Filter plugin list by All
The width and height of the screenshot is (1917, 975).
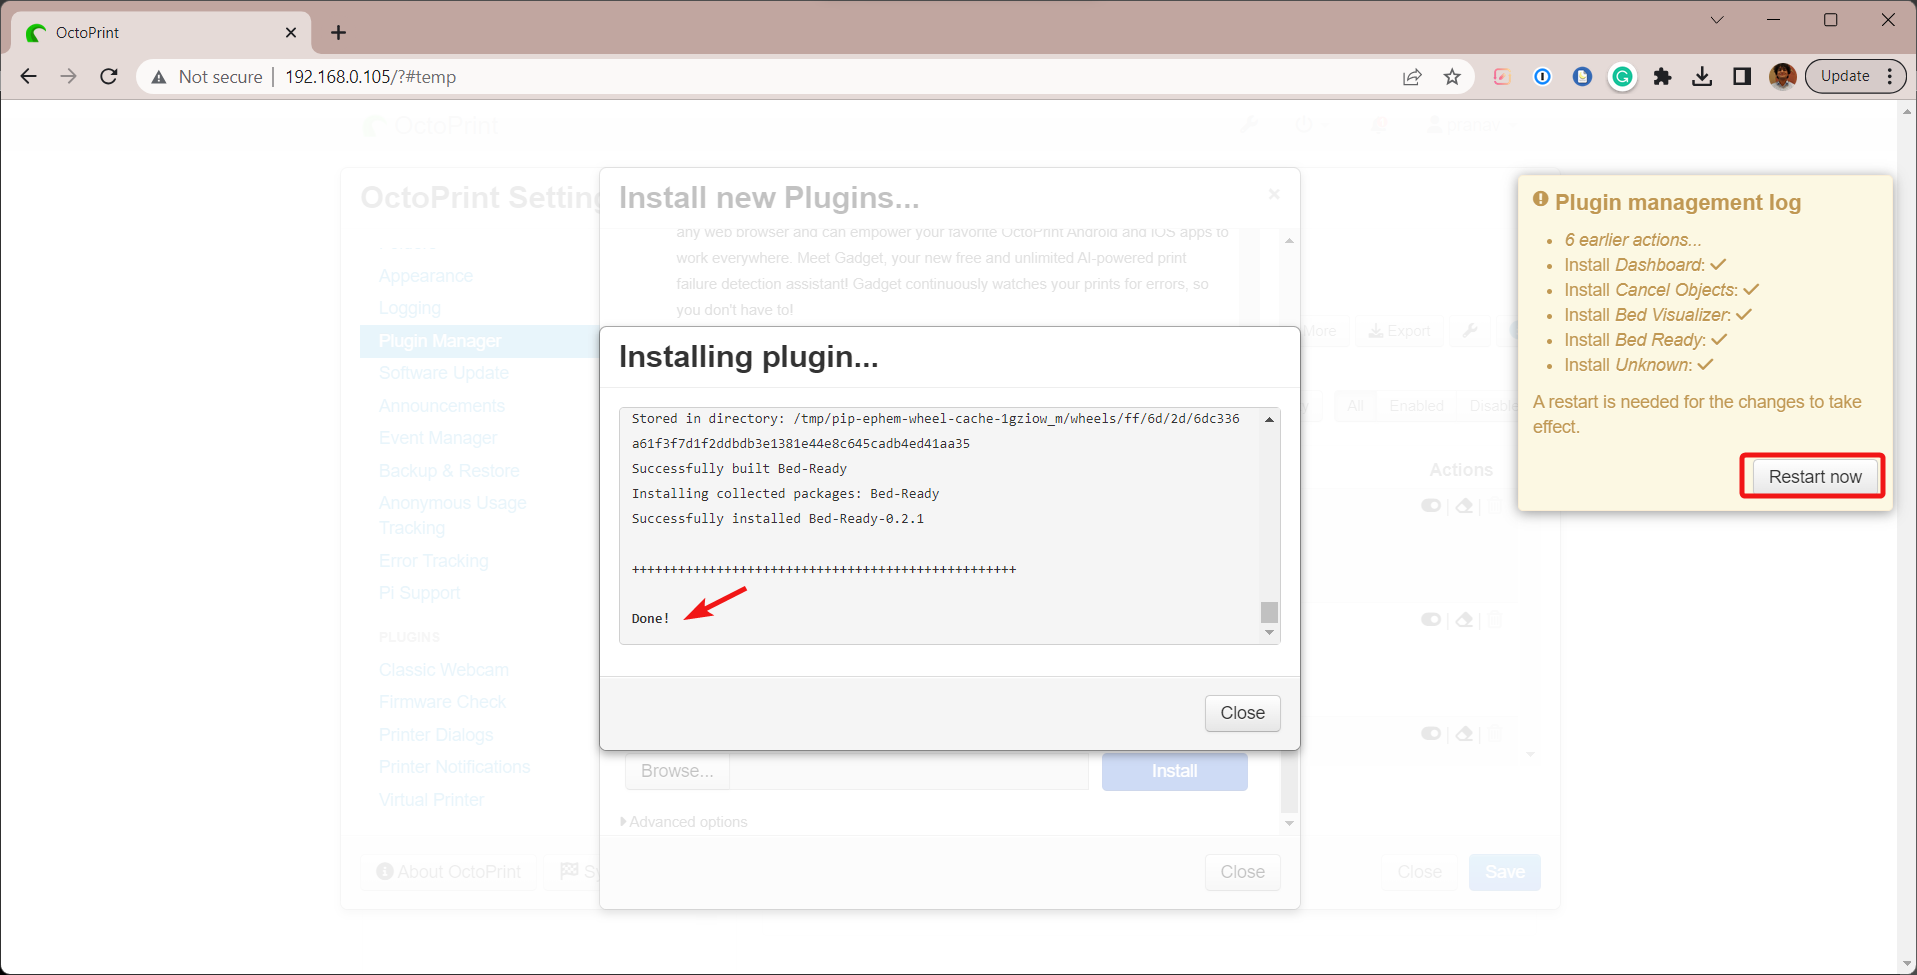click(1355, 405)
